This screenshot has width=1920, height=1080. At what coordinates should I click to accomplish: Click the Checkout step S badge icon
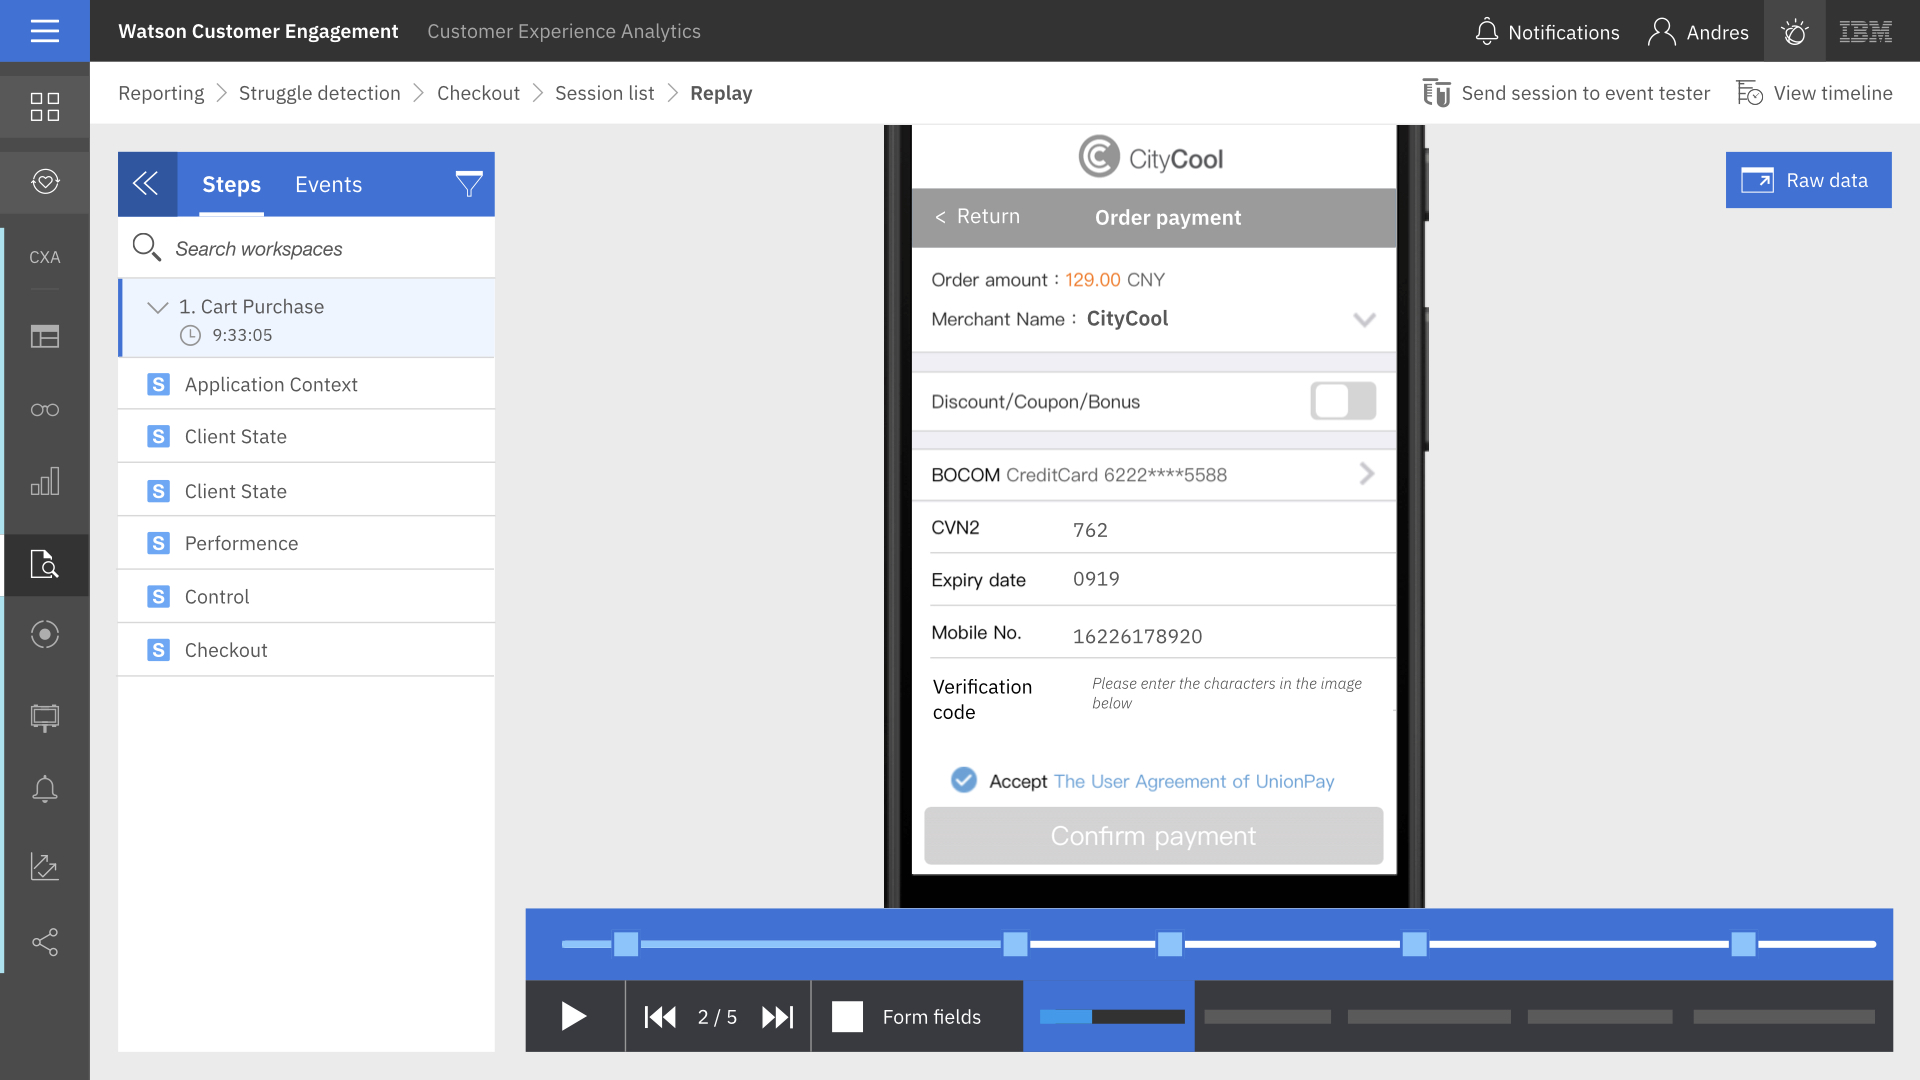click(x=158, y=650)
